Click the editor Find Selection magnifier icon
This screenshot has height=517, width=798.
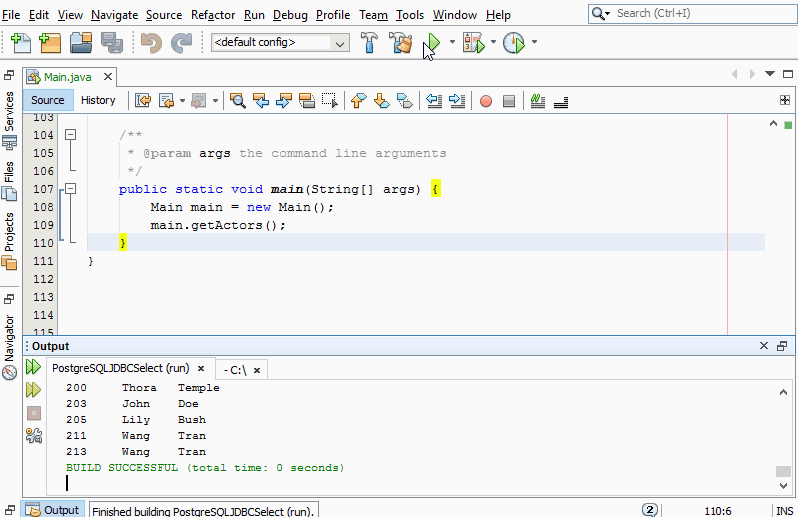tap(238, 100)
